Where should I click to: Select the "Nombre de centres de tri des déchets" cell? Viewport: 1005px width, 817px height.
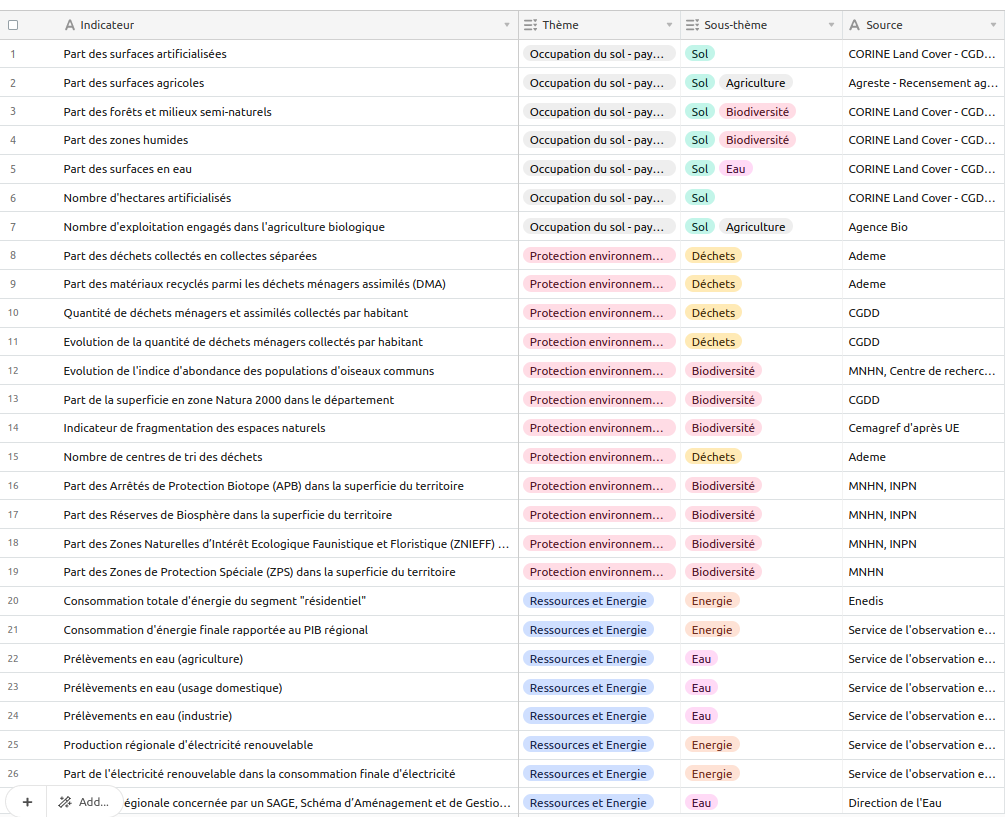pos(163,457)
